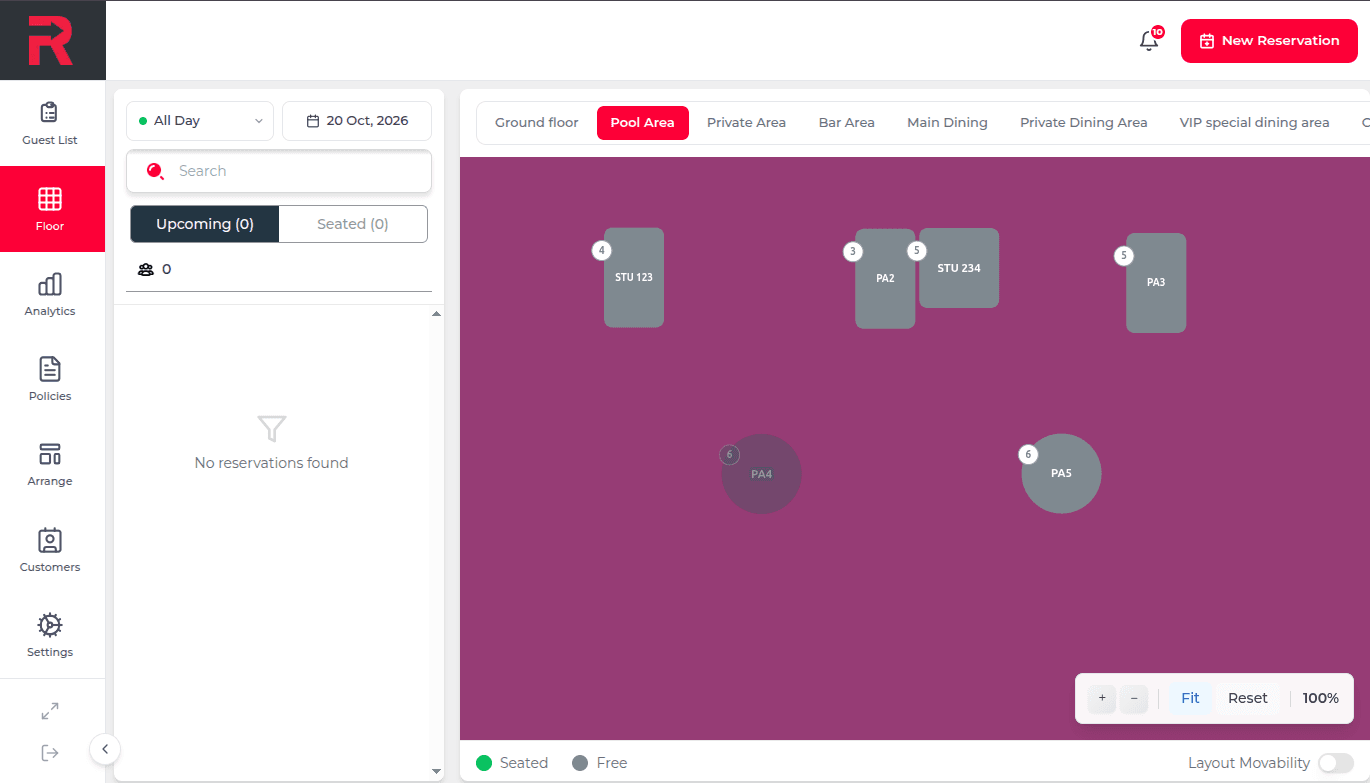
Task: Open the notifications bell
Action: point(1149,41)
